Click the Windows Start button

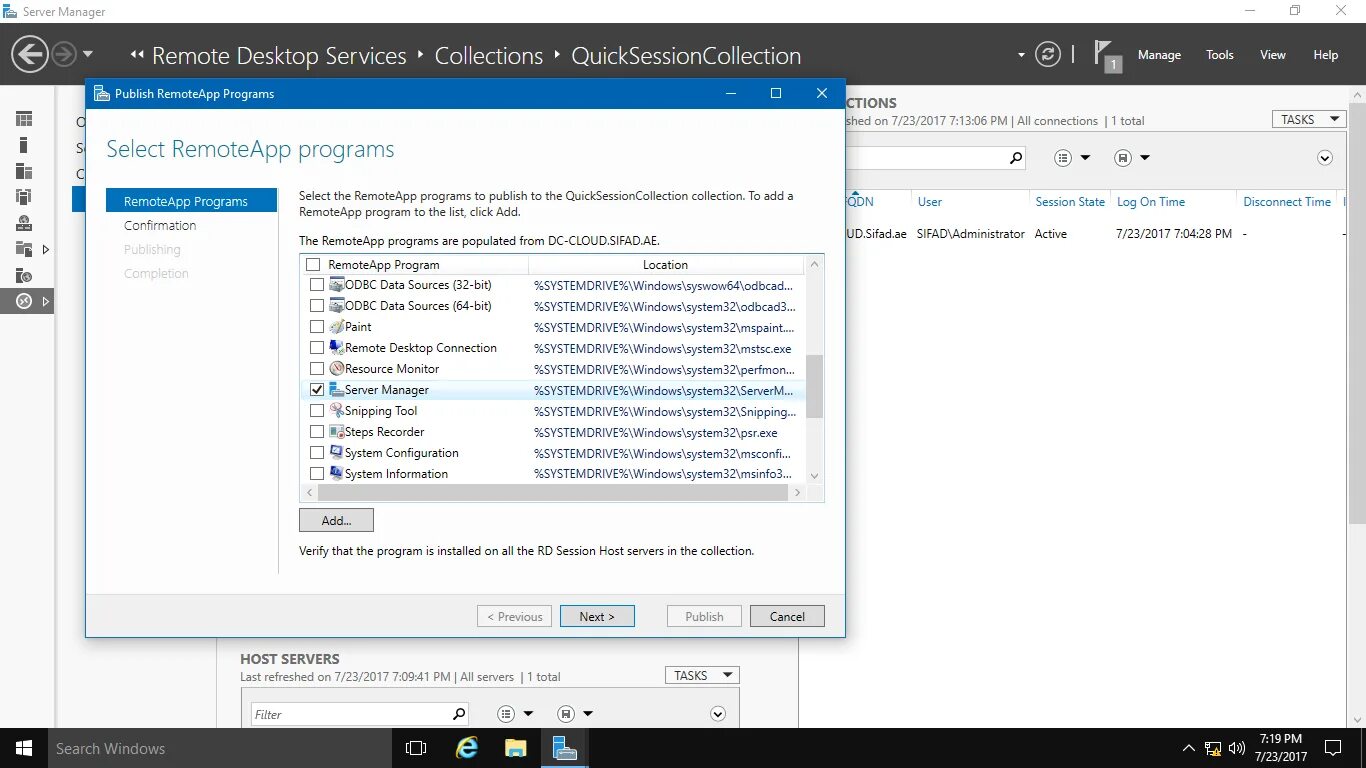(x=23, y=748)
